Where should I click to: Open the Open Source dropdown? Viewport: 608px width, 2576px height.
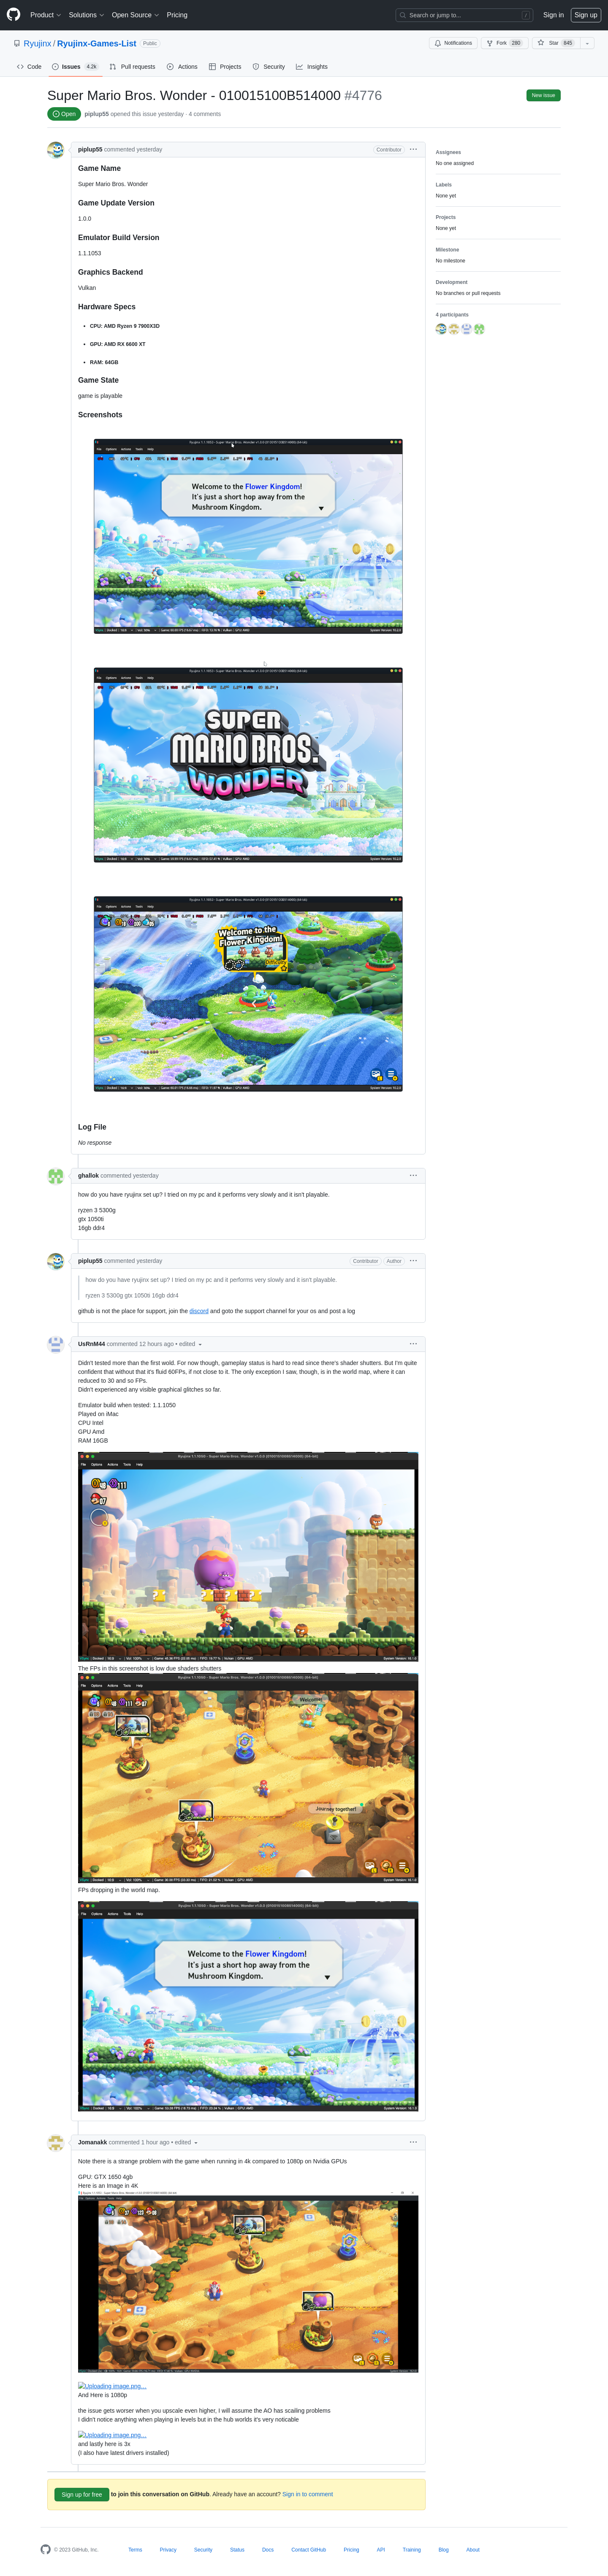(x=135, y=15)
